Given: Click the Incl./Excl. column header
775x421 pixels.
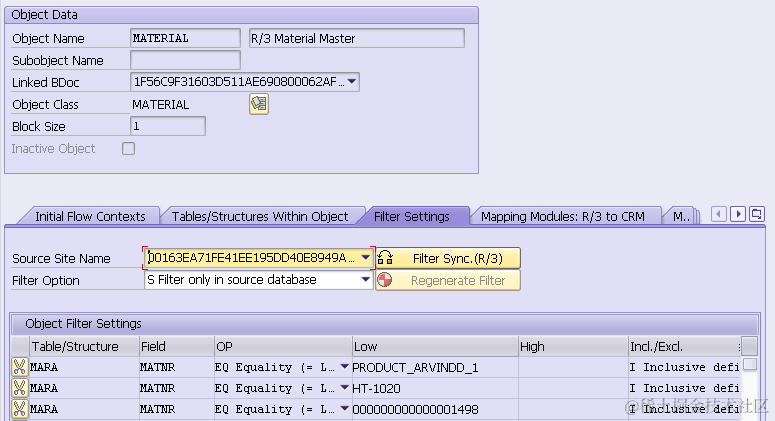Looking at the screenshot, I should [684, 346].
